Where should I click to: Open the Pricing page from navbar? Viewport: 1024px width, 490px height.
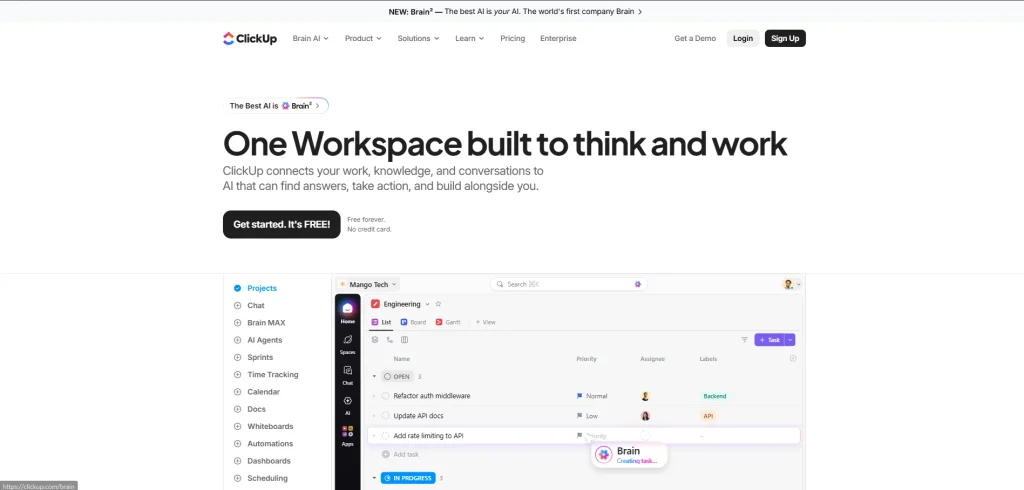(513, 39)
